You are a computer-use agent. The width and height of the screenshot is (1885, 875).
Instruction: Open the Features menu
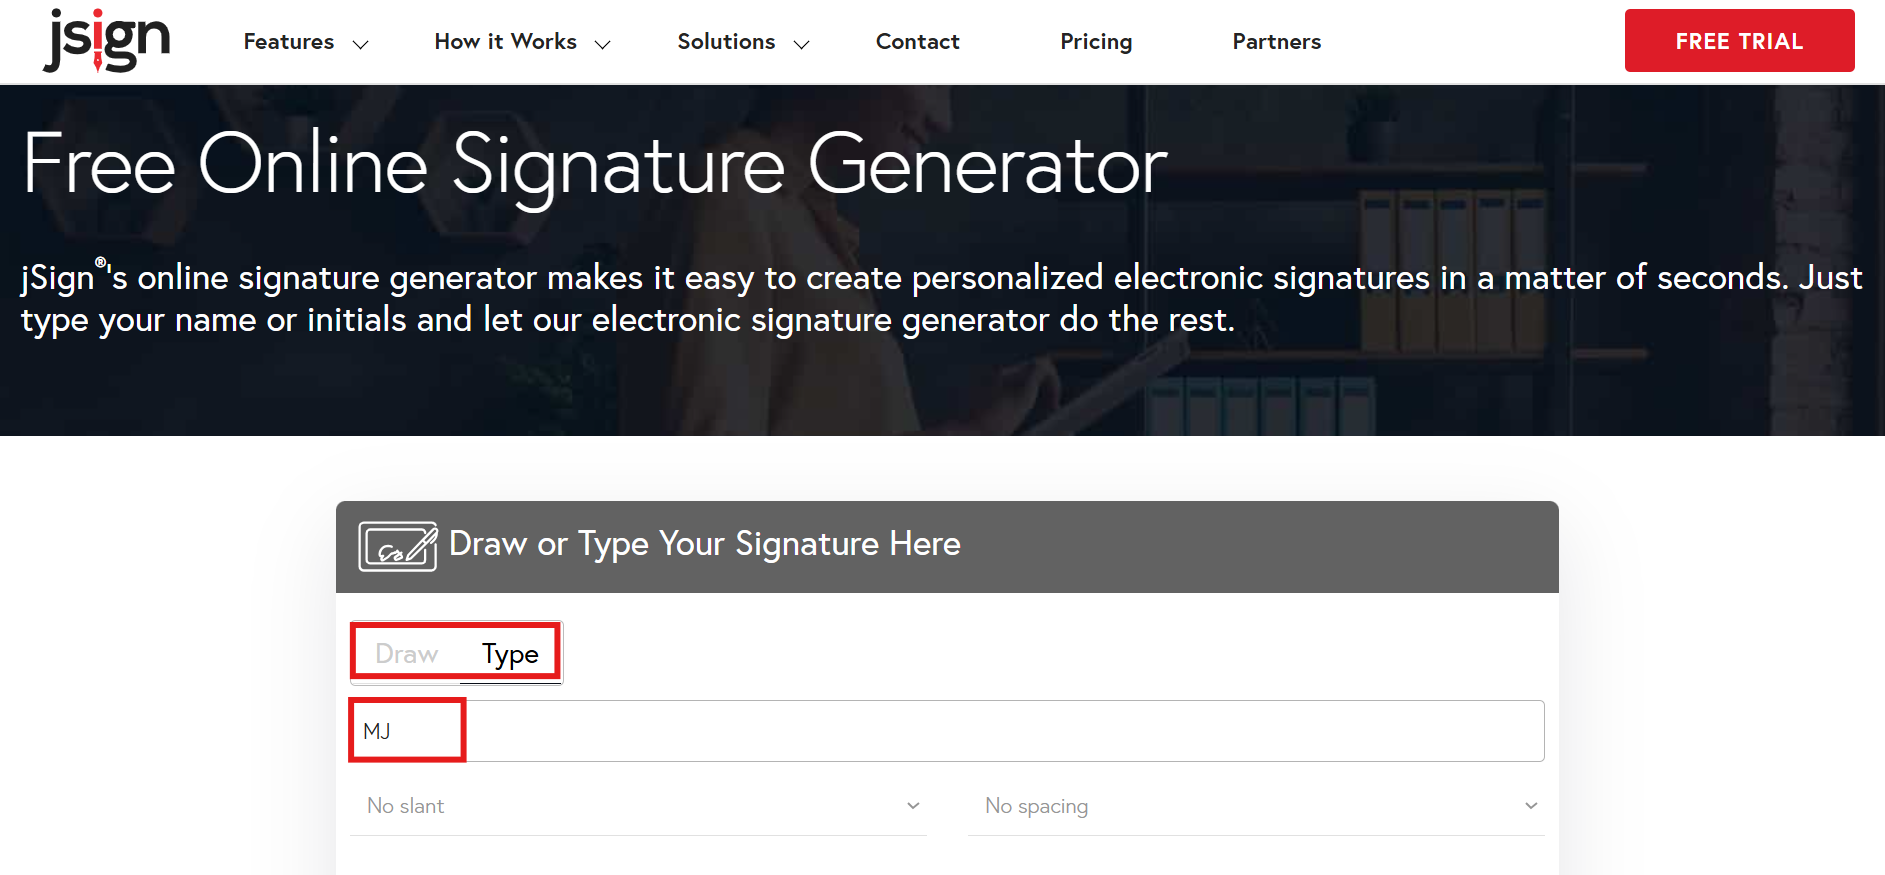(x=289, y=42)
